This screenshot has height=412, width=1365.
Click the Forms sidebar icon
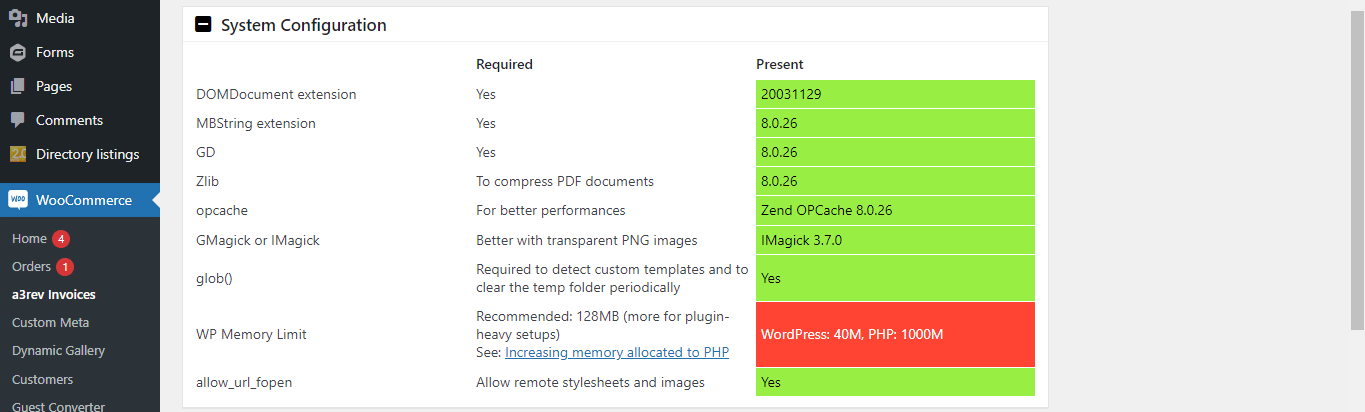18,52
